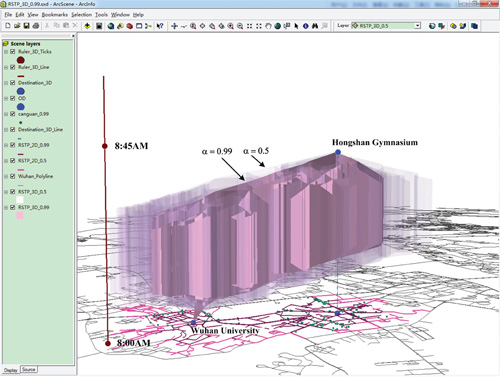Select the RSTP_3D_0.5 layer name
The height and width of the screenshot is (377, 500).
coord(32,192)
